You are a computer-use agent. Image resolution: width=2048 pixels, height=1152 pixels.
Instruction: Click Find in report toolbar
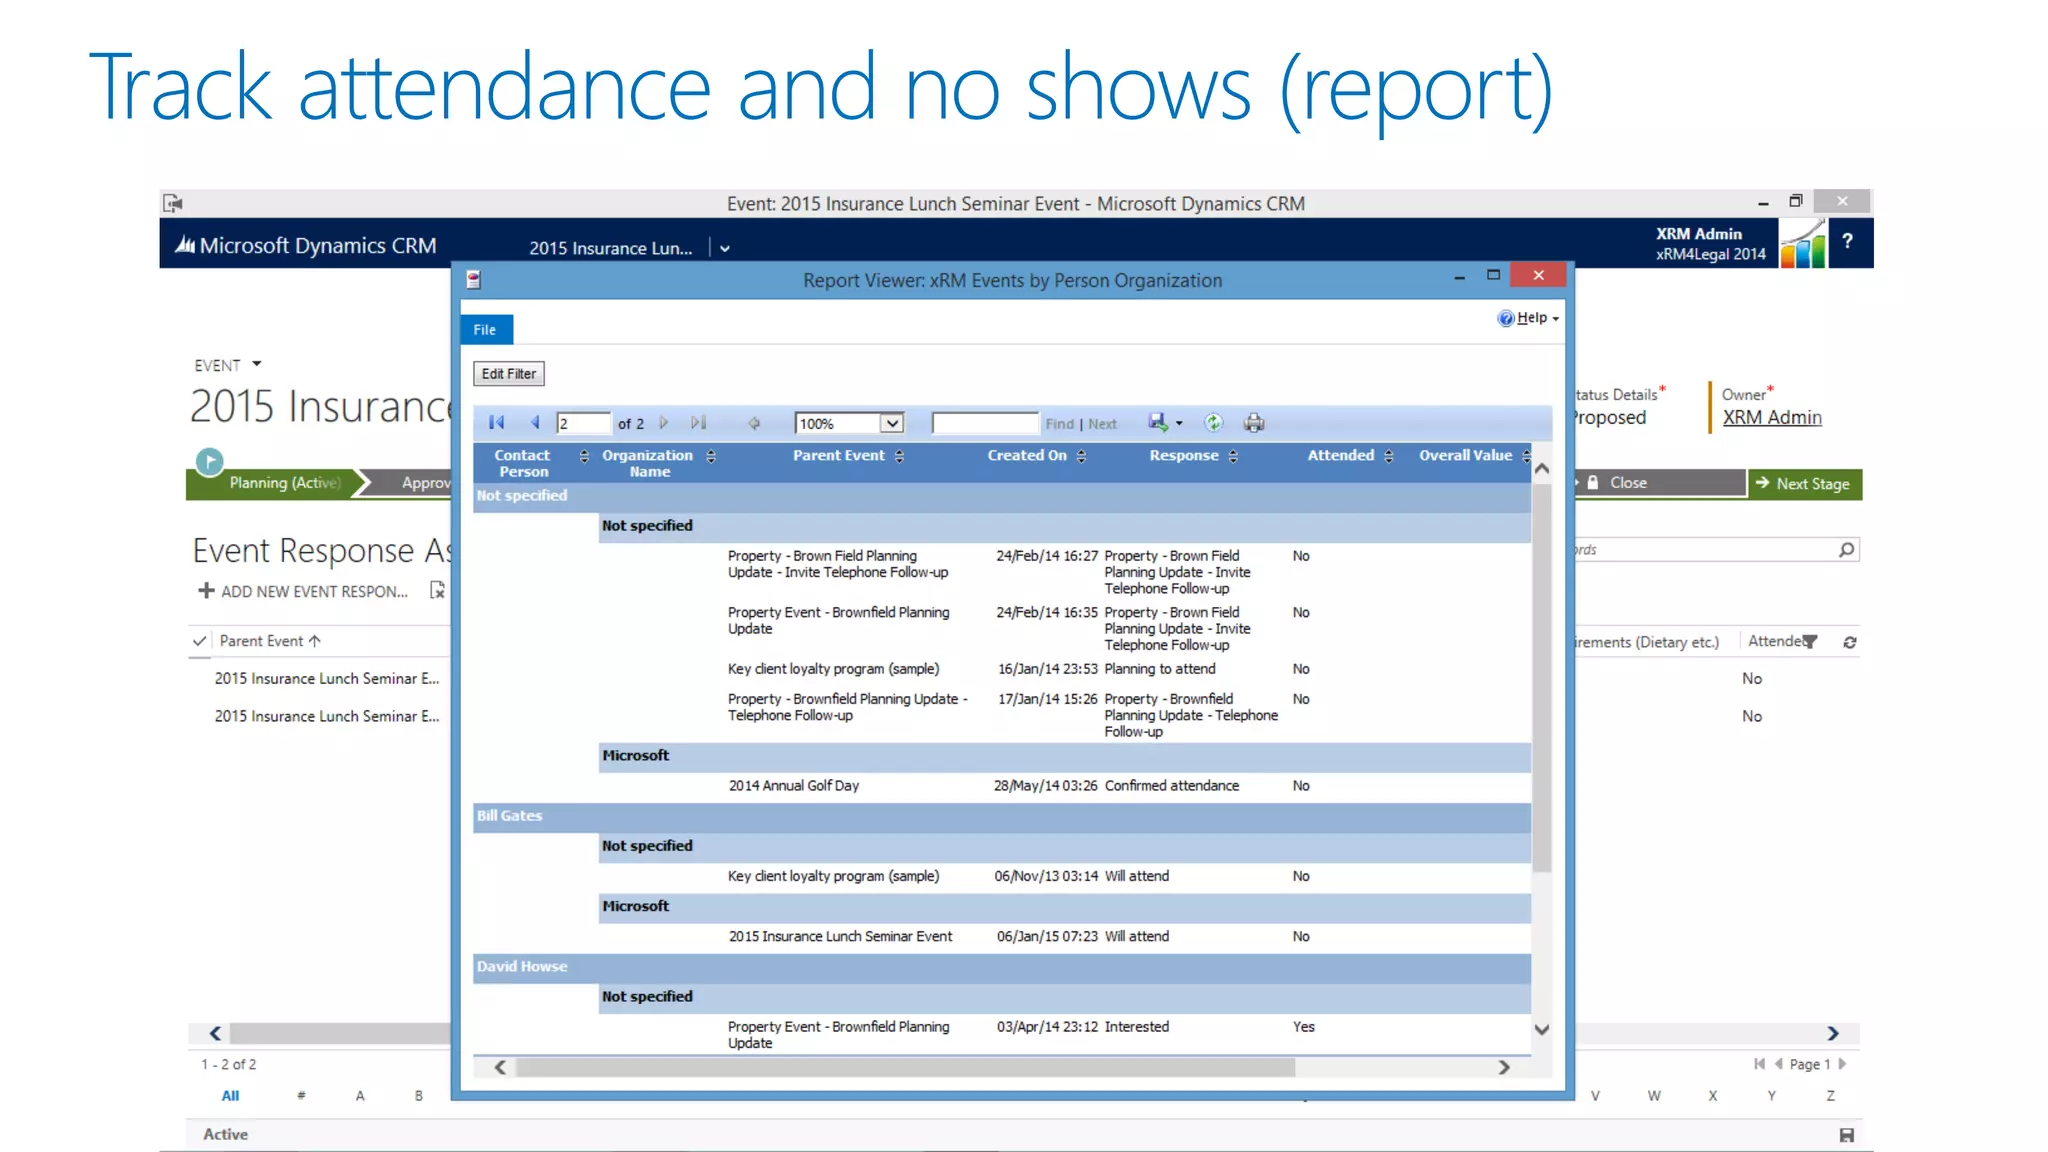click(1059, 424)
